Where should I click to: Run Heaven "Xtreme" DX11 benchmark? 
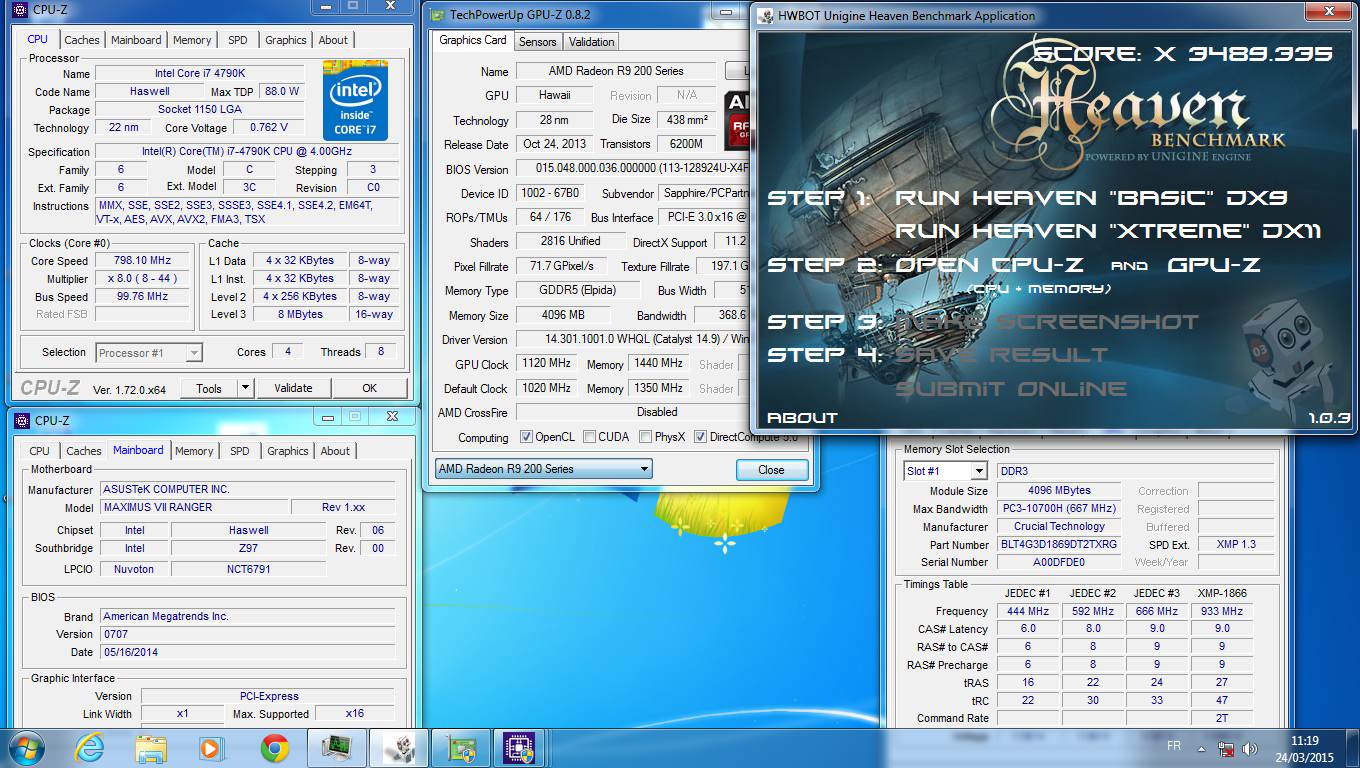pyautogui.click(x=1108, y=232)
